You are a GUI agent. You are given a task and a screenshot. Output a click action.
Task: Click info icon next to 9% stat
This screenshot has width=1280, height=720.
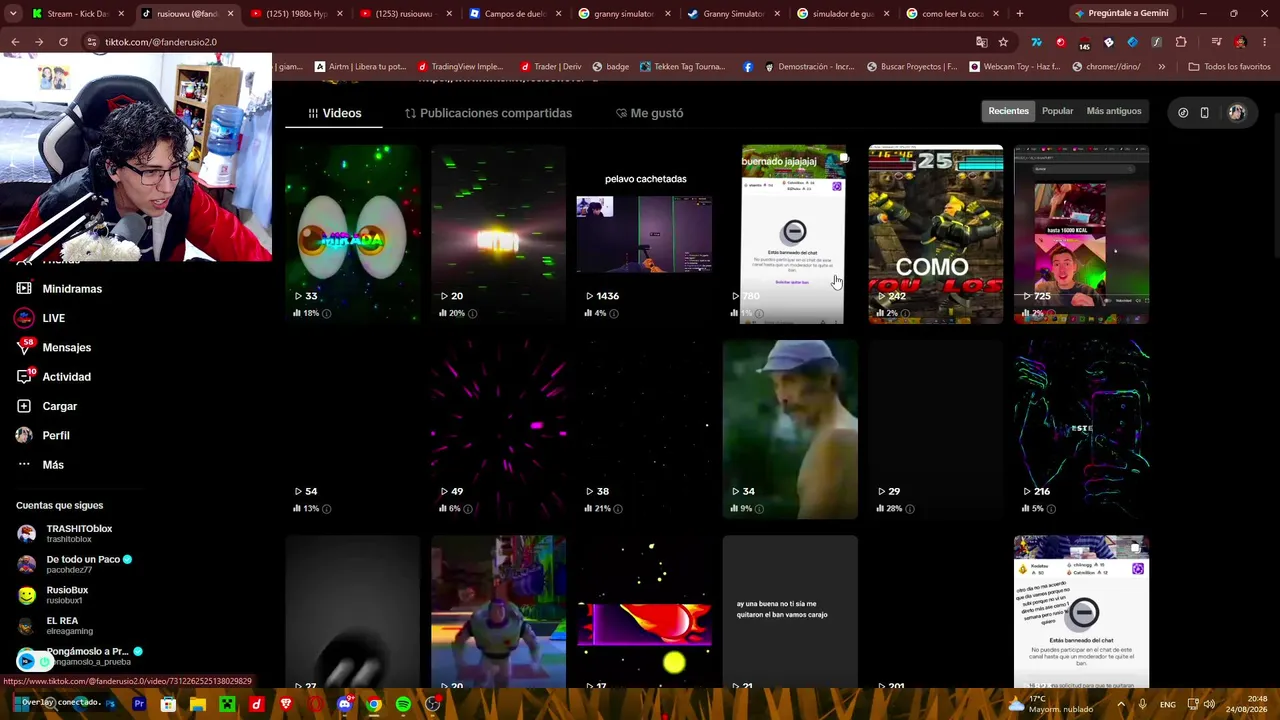(759, 508)
